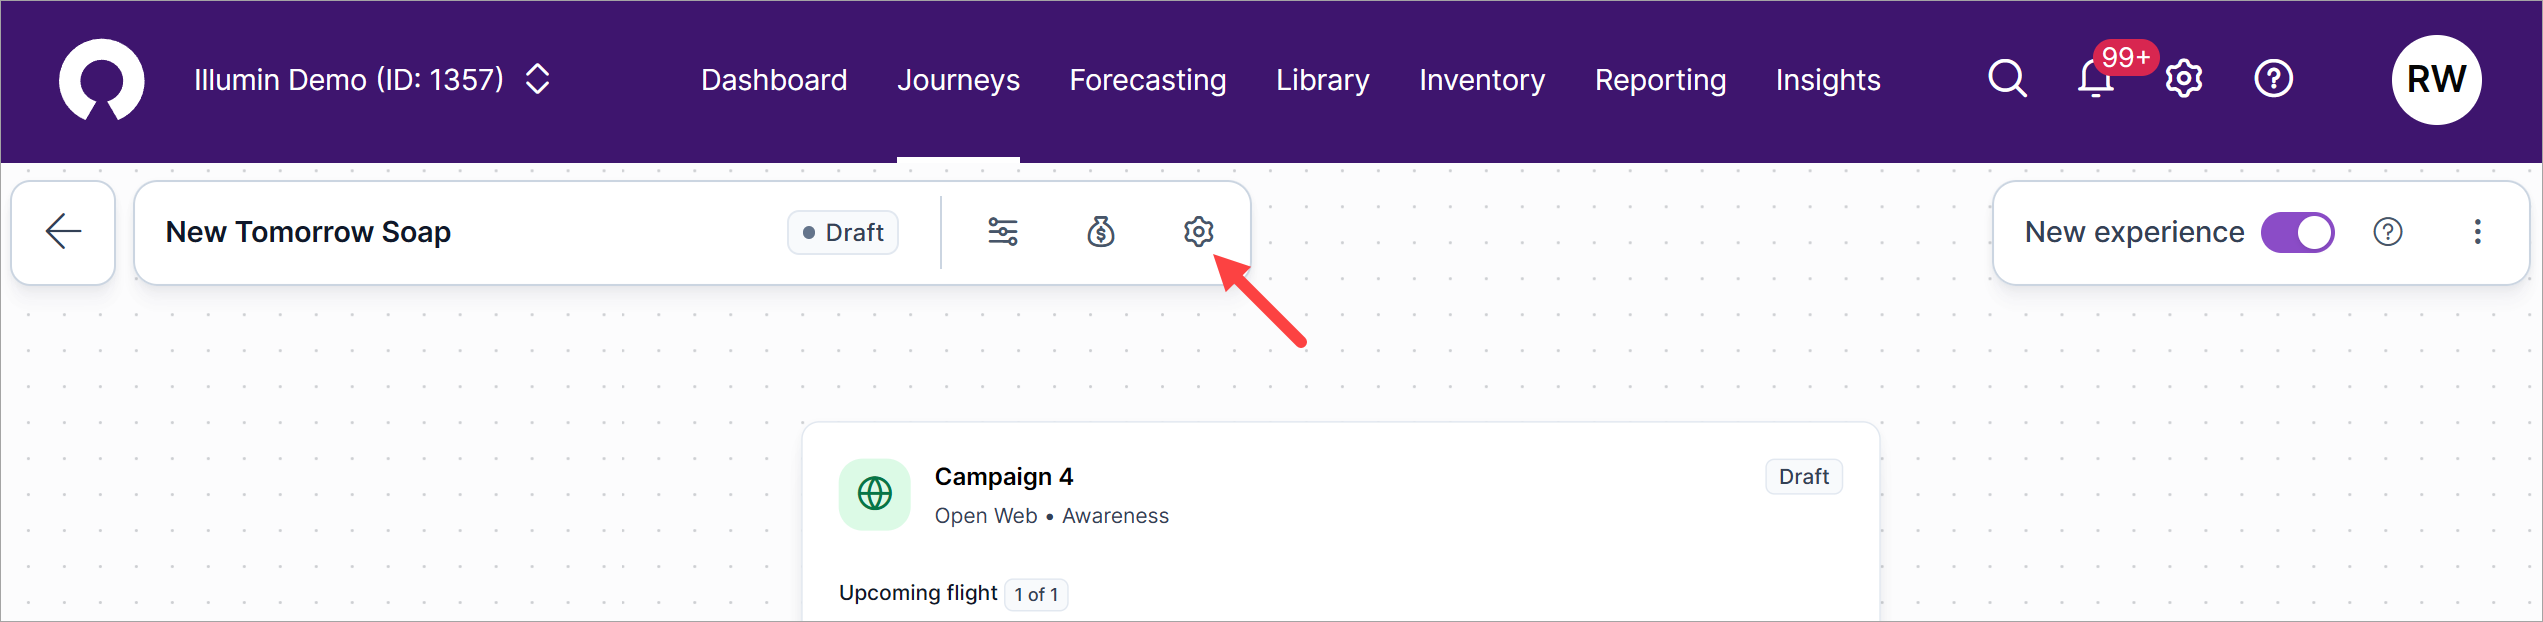
Task: Open journey settings gear icon
Action: pos(1198,232)
